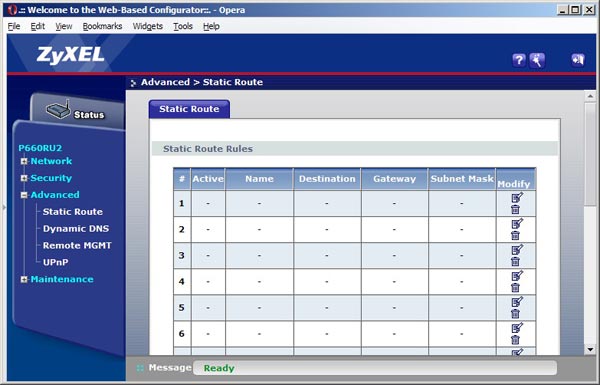The height and width of the screenshot is (385, 600).
Task: Edit static route rule 2
Action: [517, 223]
